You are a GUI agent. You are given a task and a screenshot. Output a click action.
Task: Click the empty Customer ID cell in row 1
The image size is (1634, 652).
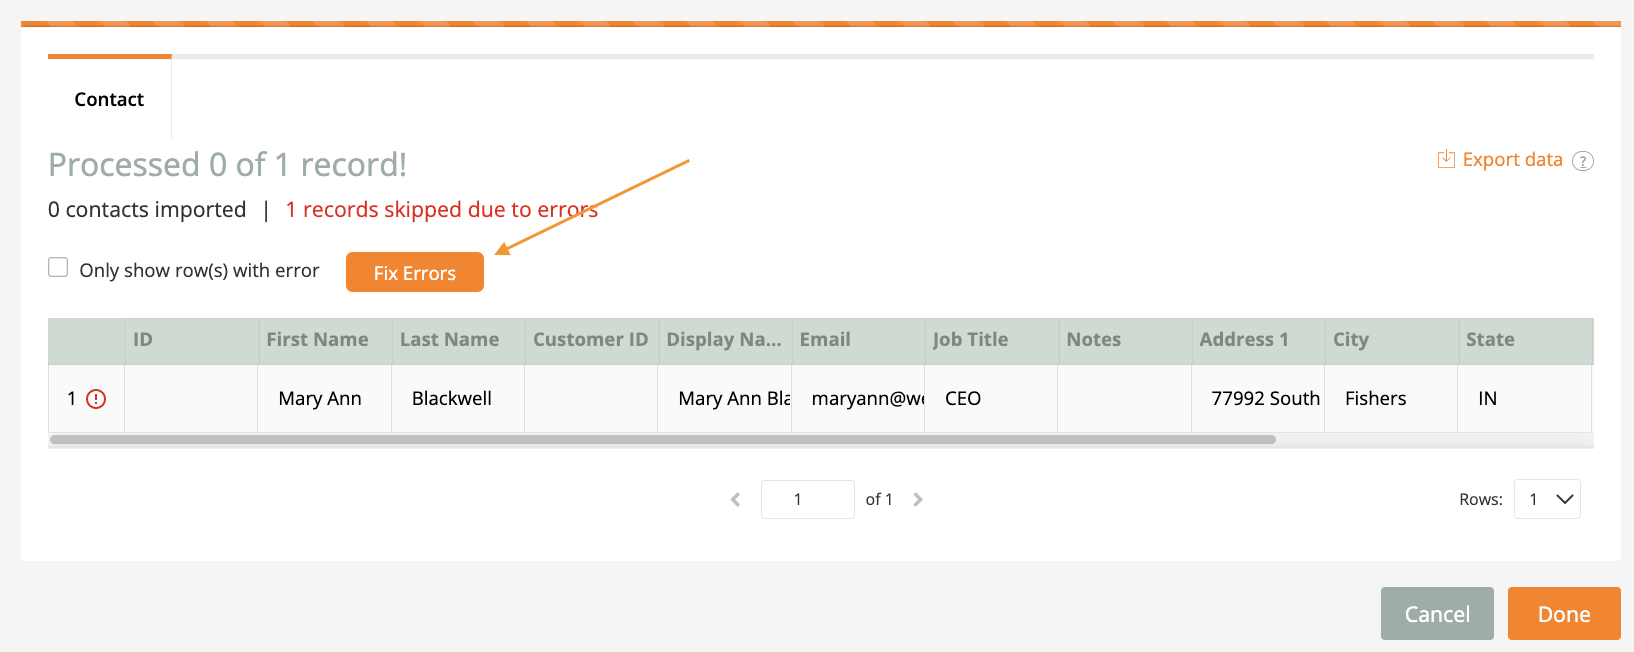pos(591,398)
